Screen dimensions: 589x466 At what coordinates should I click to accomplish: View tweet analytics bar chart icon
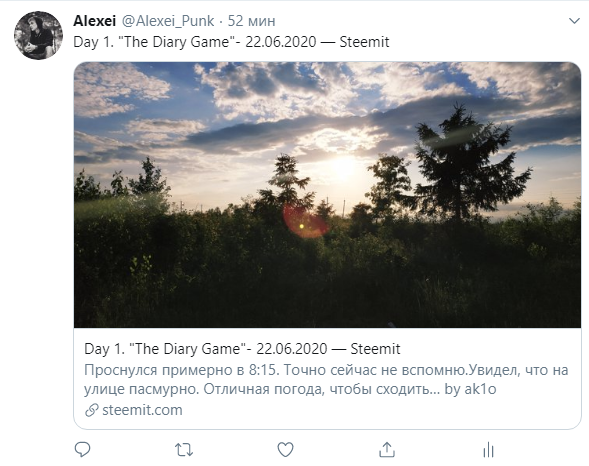pos(488,449)
